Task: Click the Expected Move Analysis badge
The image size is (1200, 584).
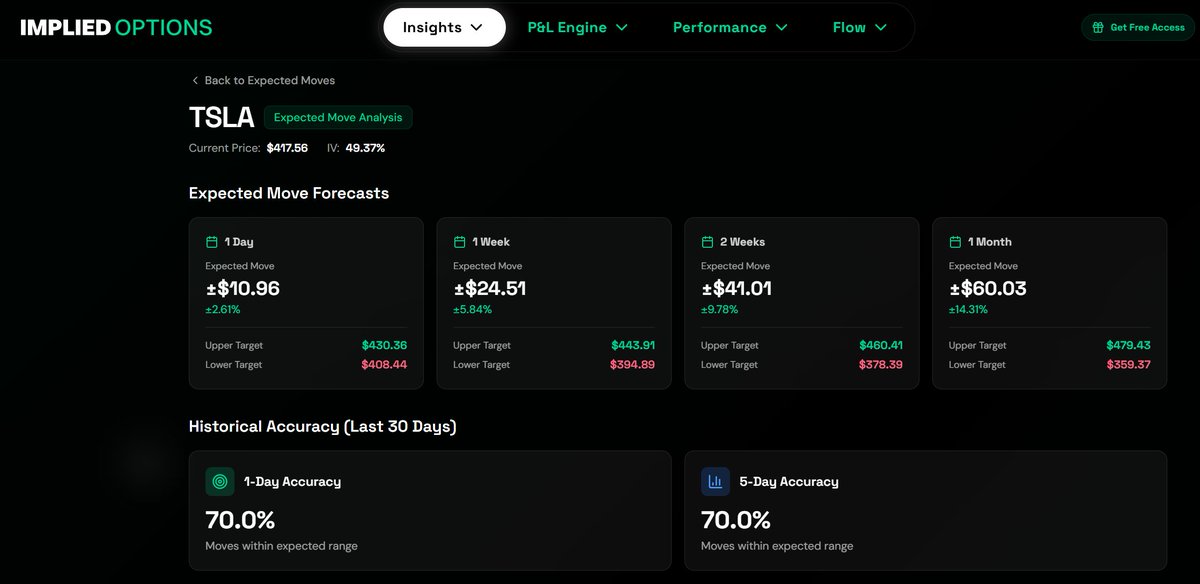Action: click(338, 117)
